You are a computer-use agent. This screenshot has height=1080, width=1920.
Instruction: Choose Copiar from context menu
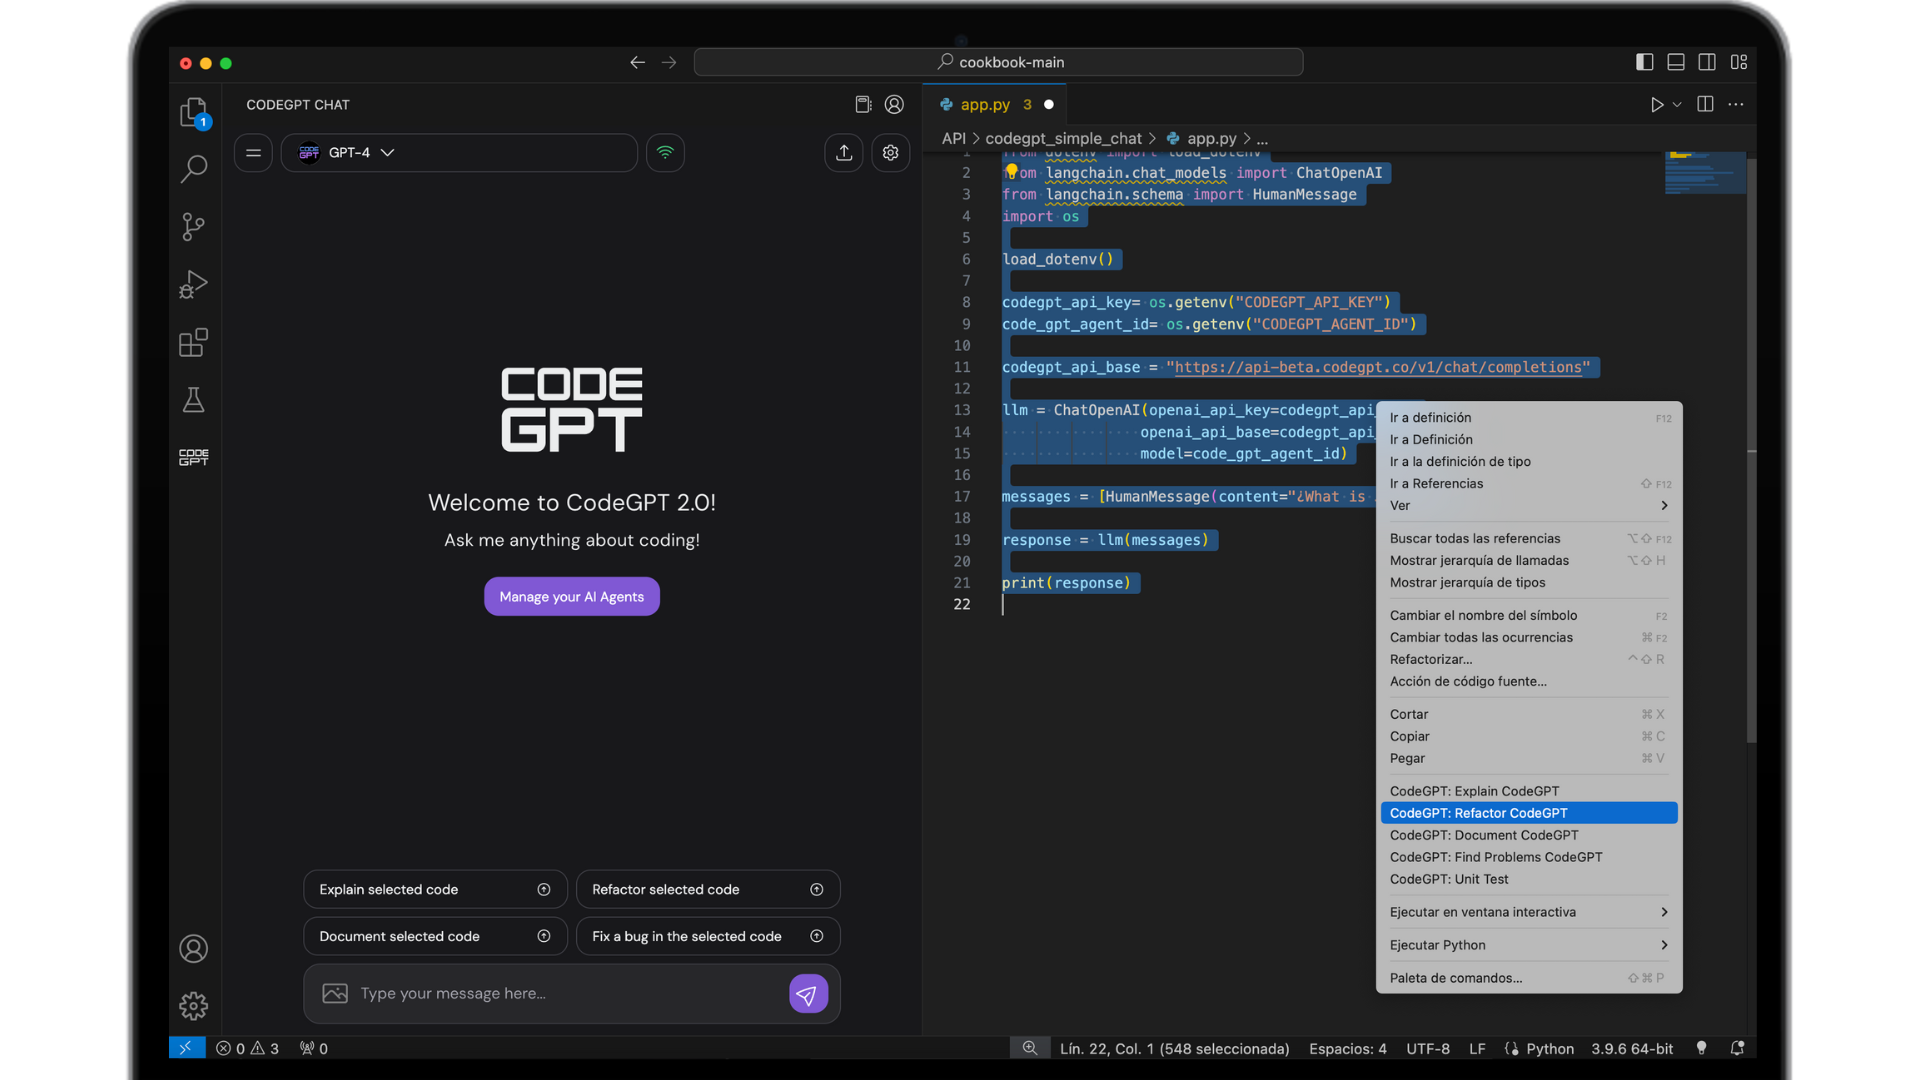click(1528, 736)
